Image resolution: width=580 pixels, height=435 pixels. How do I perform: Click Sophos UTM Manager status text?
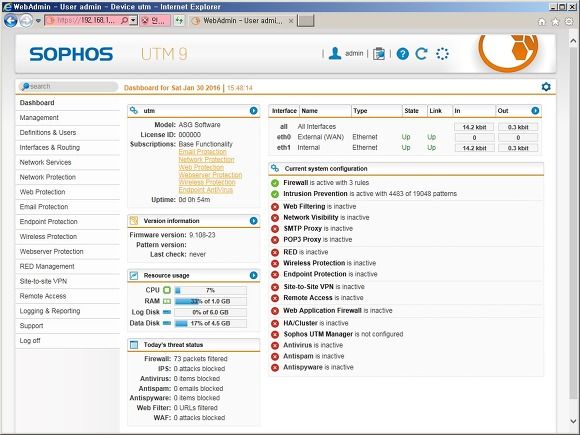343,334
